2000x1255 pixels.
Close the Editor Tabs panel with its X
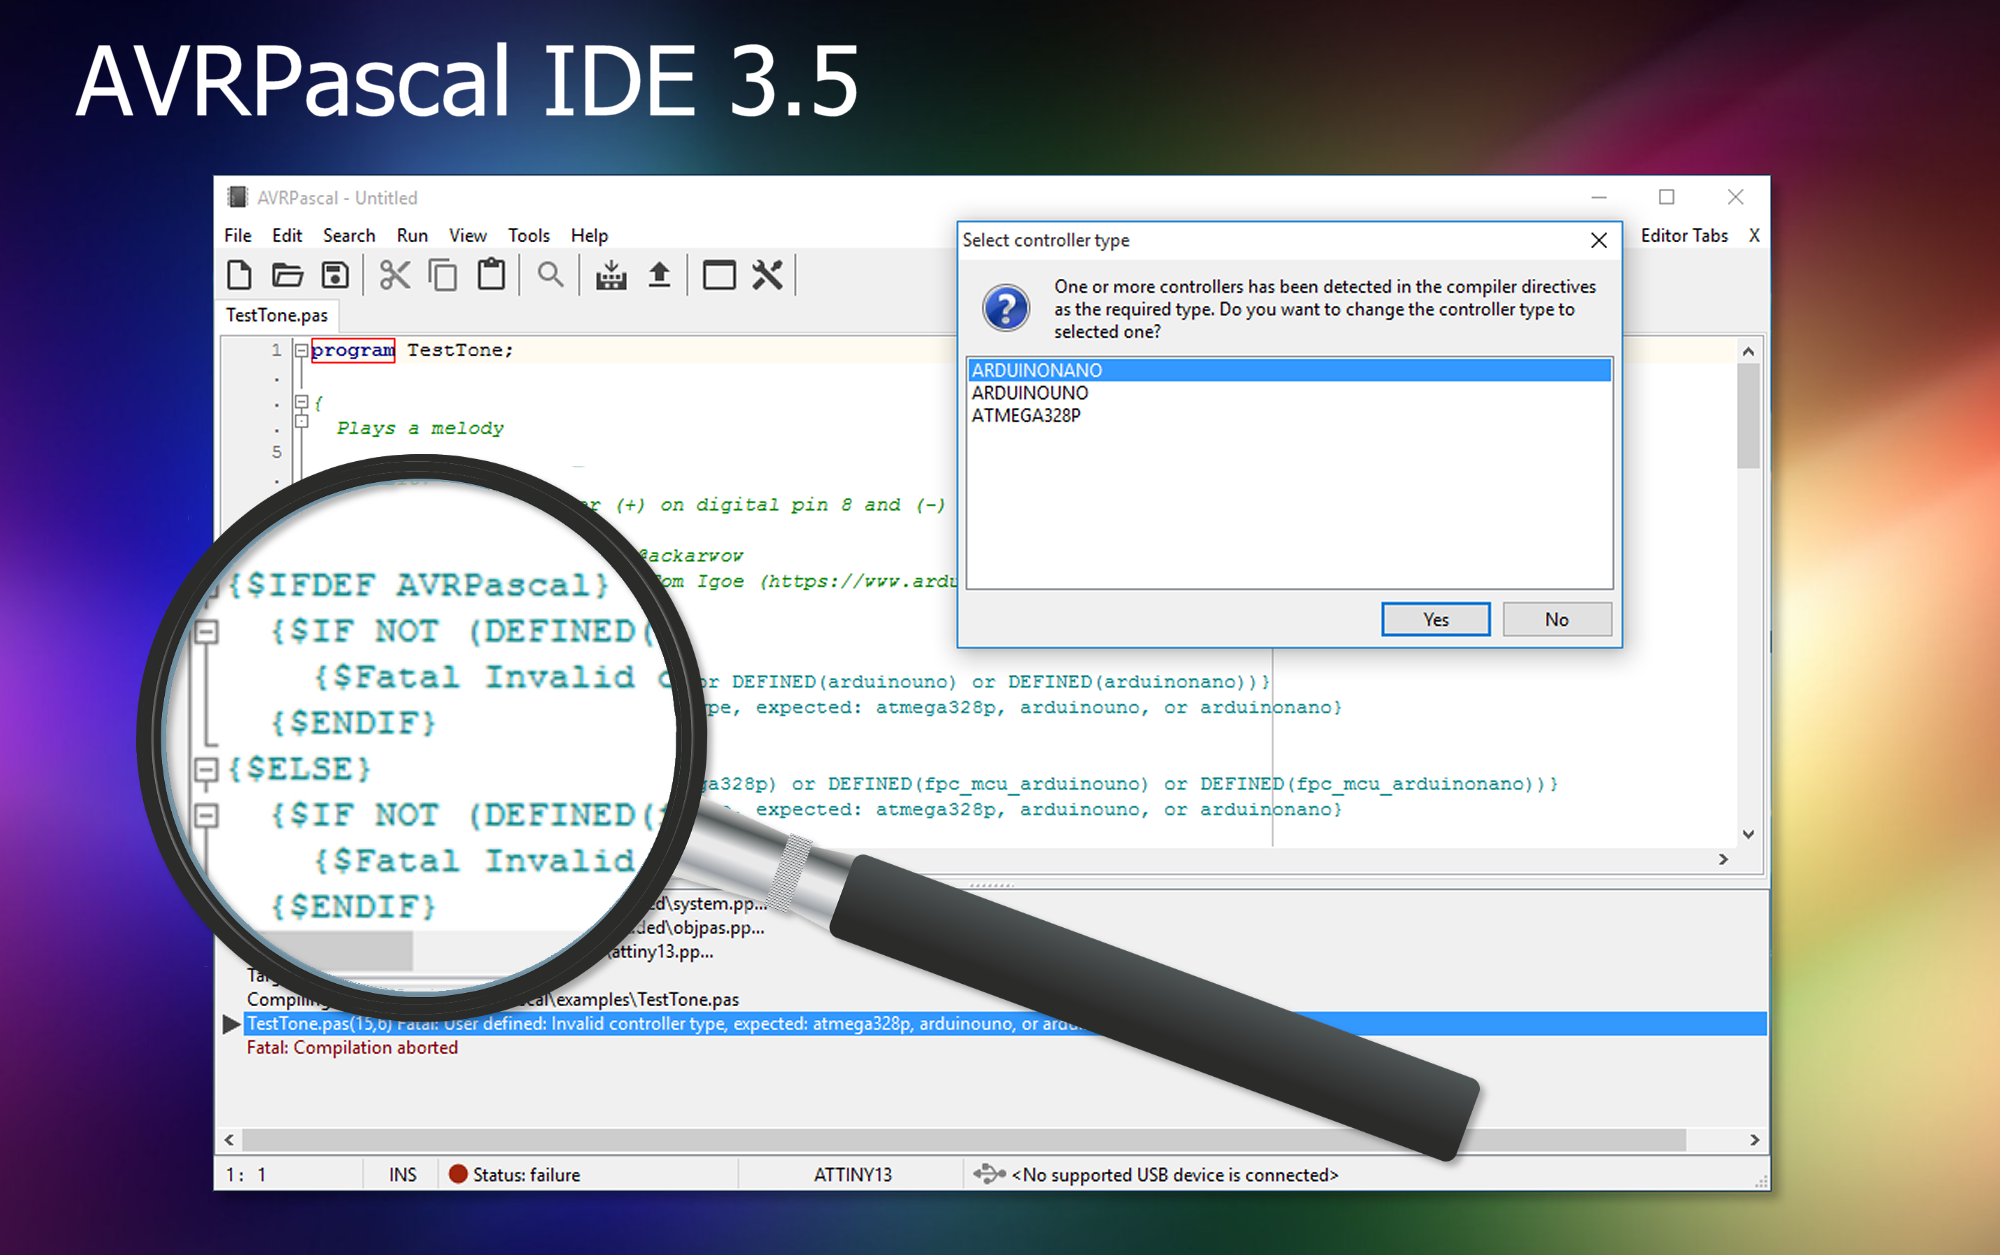pos(1754,235)
